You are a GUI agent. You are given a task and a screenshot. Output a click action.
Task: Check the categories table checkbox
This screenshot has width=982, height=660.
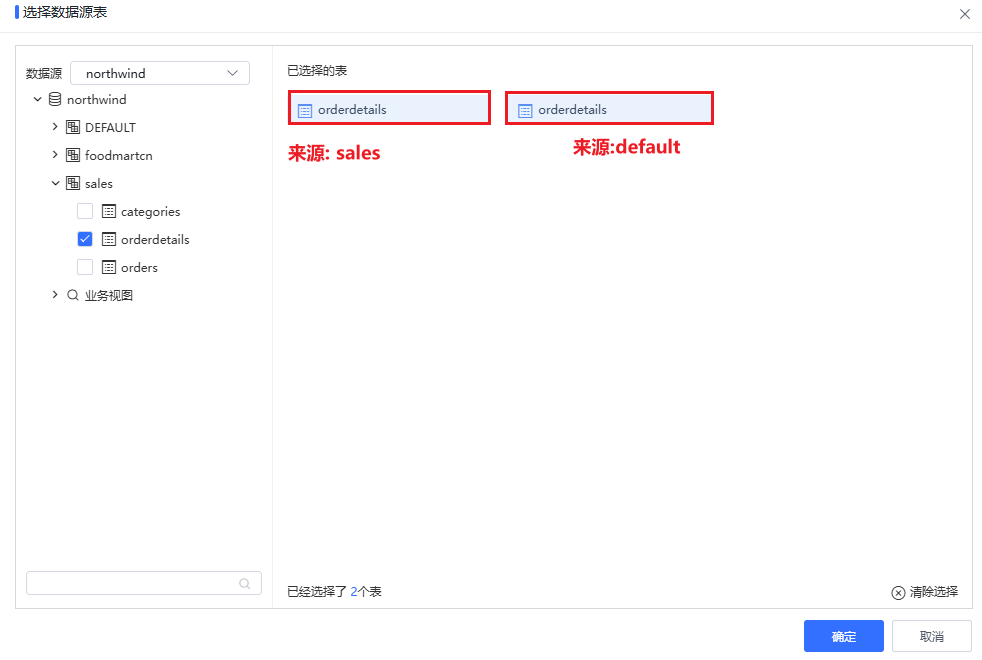tap(85, 211)
